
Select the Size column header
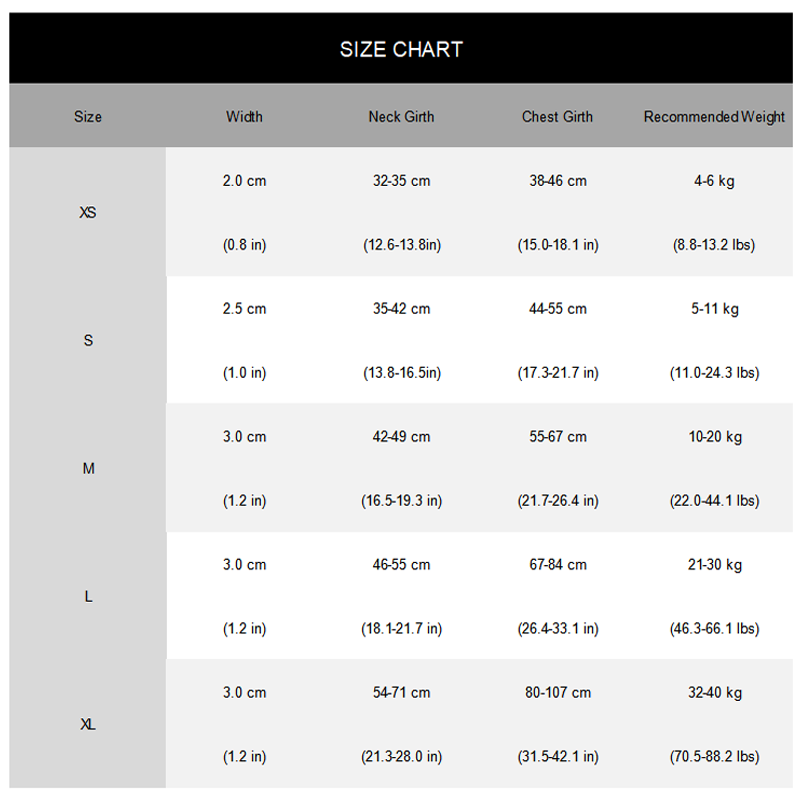88,117
